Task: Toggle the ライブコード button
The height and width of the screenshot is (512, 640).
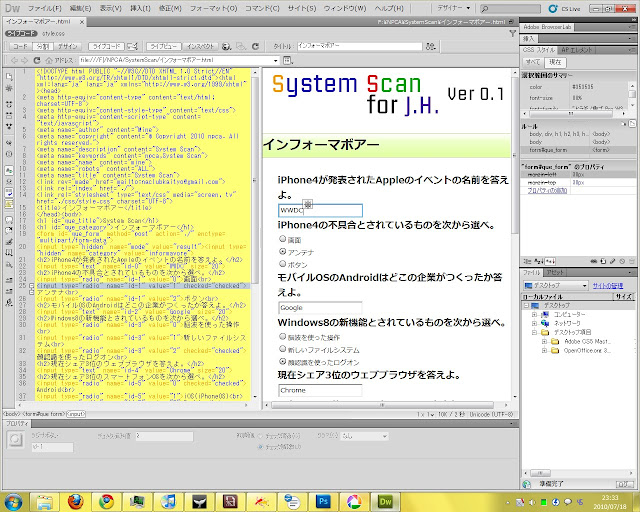Action: click(x=106, y=47)
